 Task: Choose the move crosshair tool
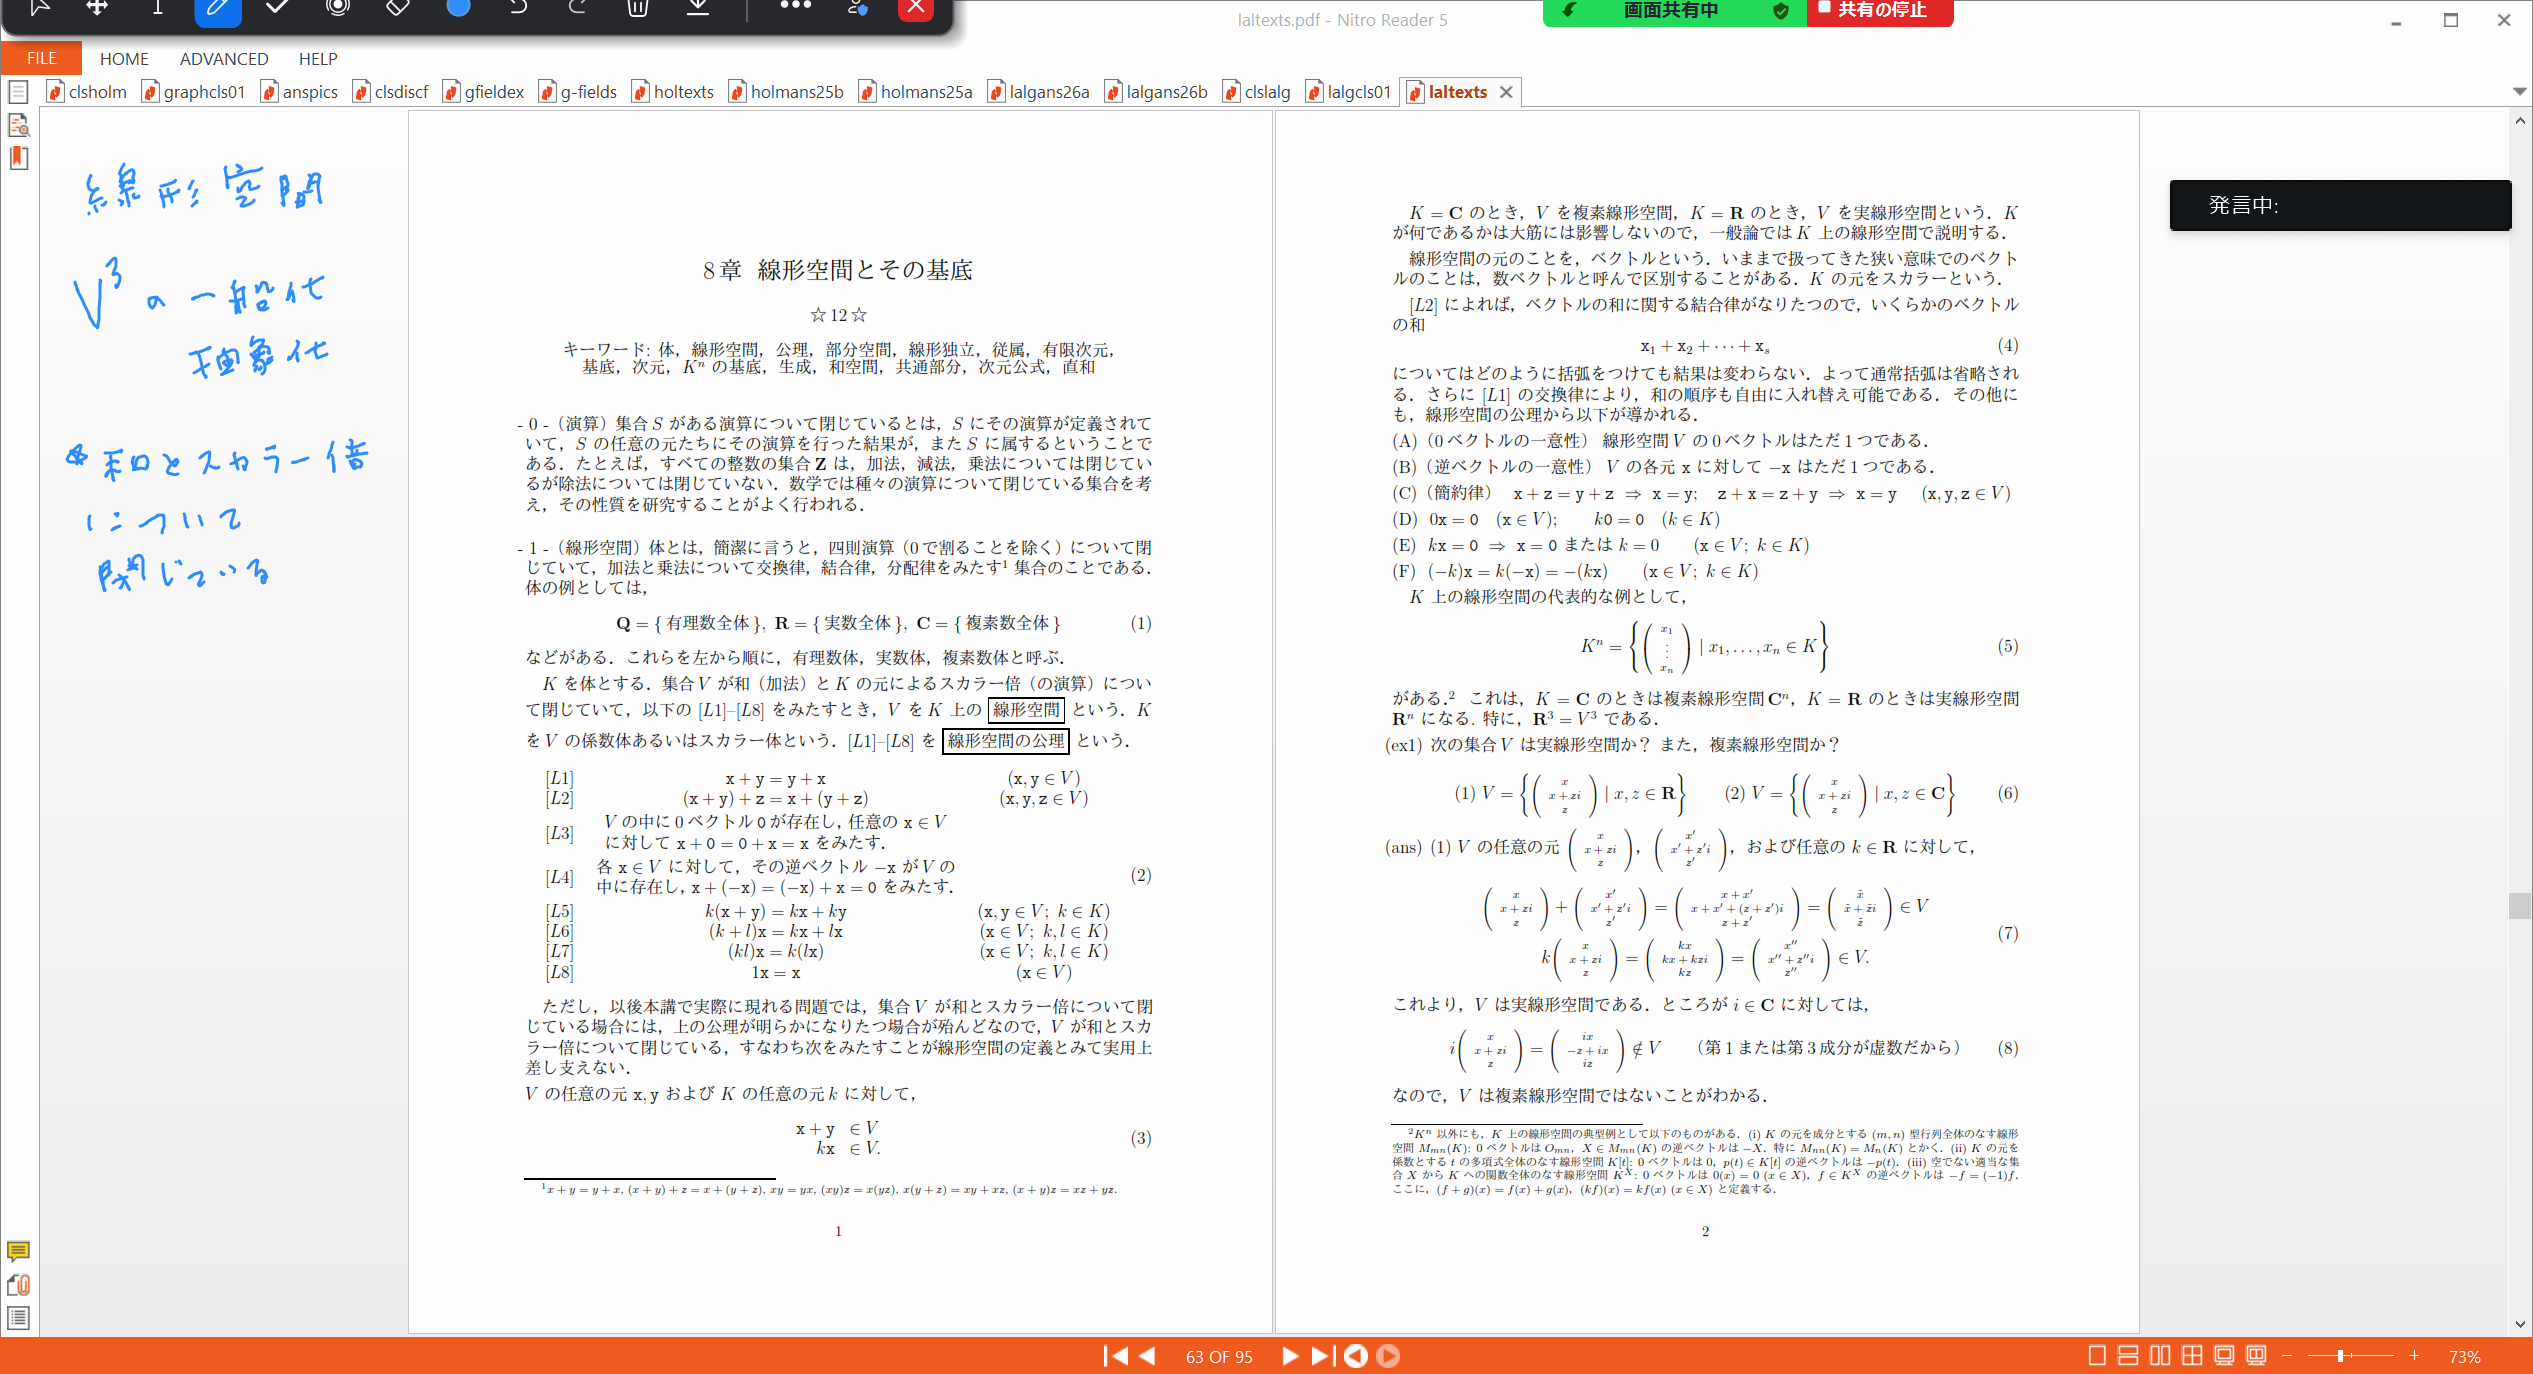click(97, 8)
